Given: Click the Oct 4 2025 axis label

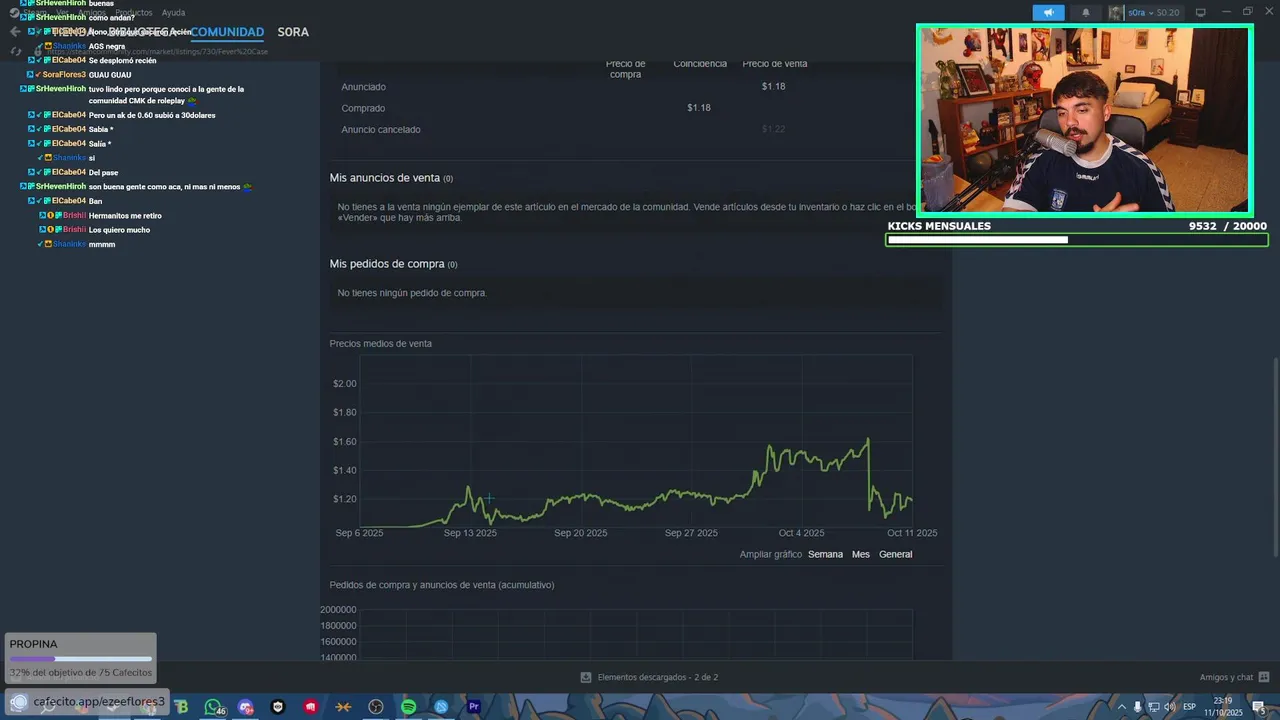Looking at the screenshot, I should coord(801,533).
